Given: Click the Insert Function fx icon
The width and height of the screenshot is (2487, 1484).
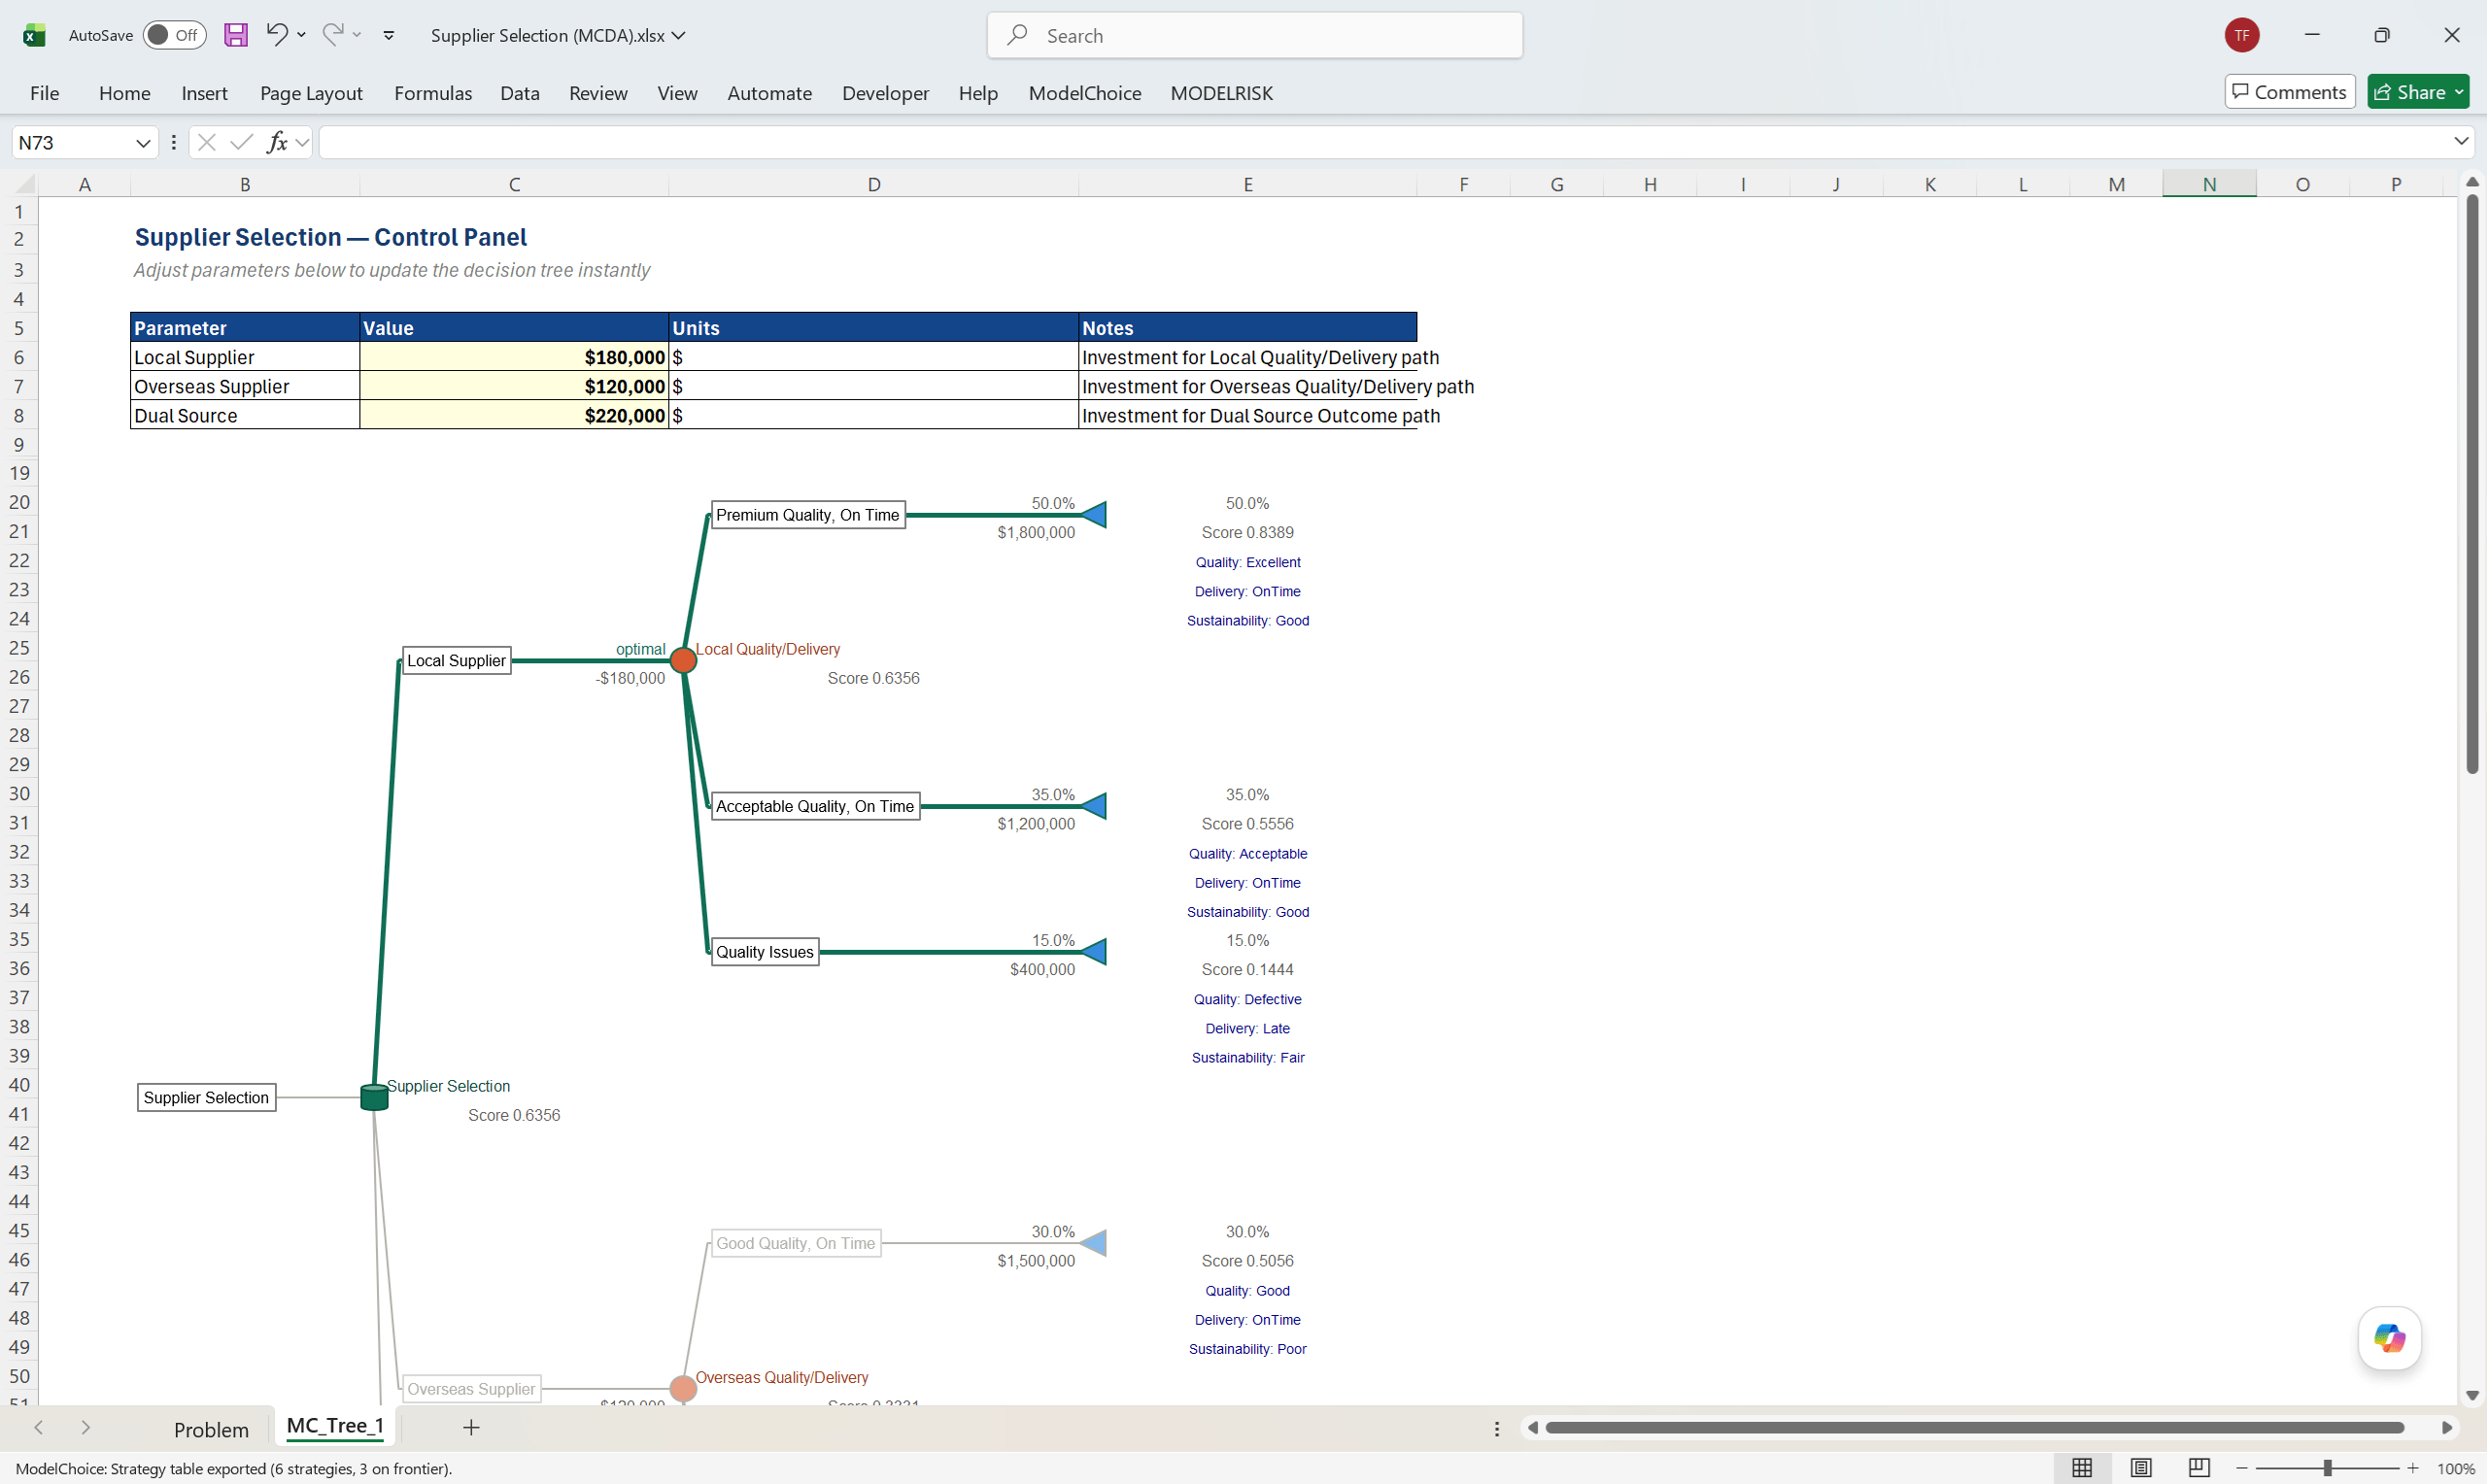Looking at the screenshot, I should coord(277,142).
